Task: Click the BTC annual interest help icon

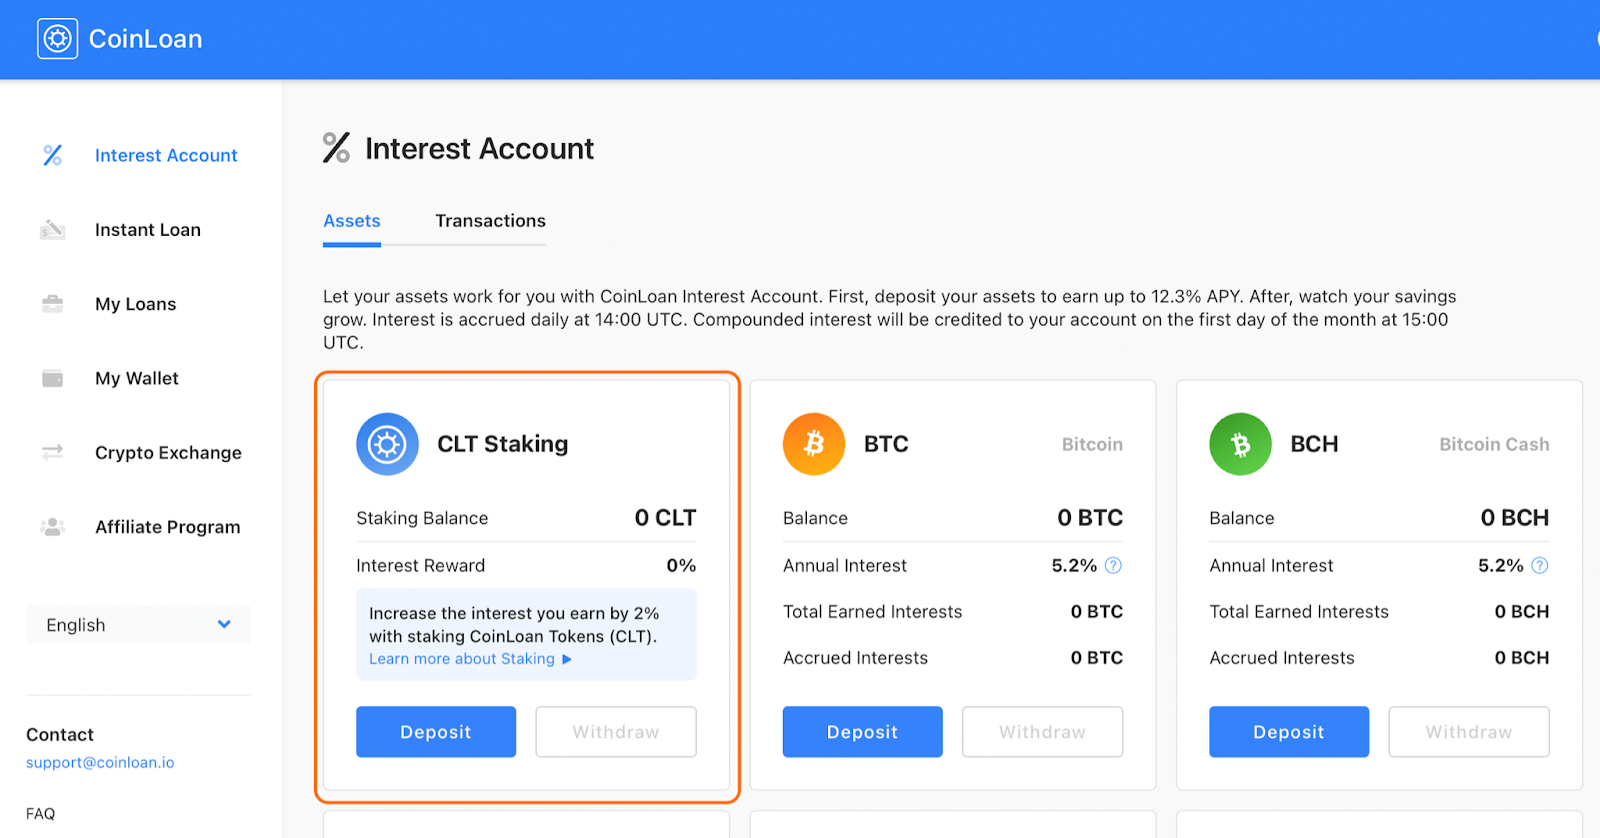Action: 1113,565
